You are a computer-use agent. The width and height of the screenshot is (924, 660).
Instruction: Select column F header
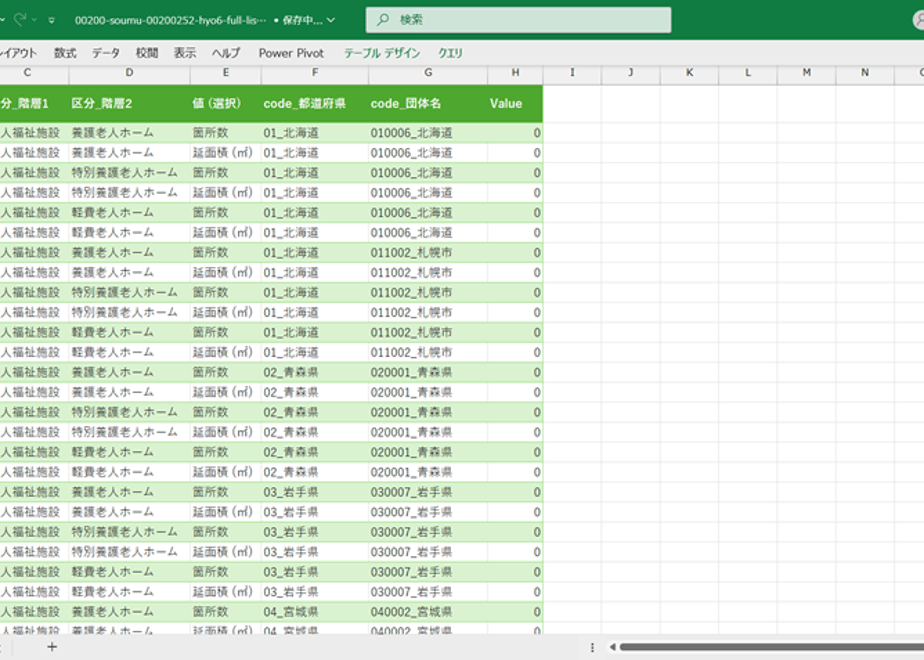pos(315,73)
